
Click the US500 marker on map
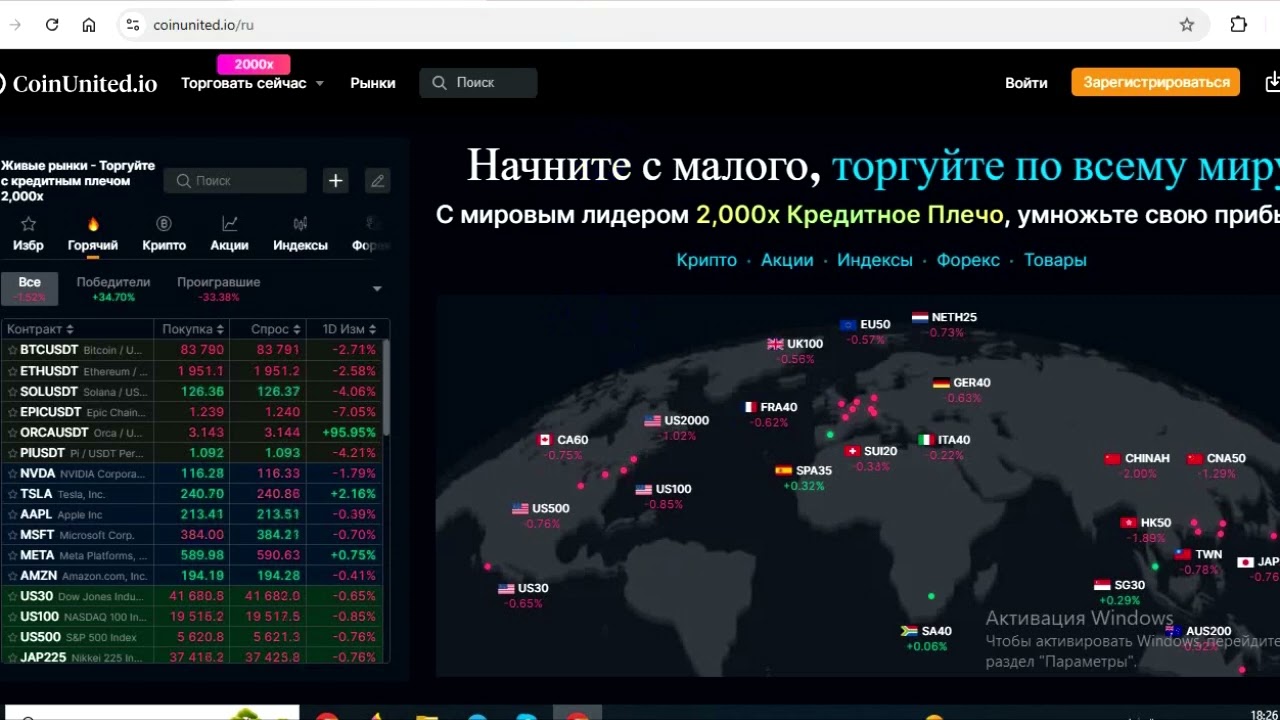541,515
